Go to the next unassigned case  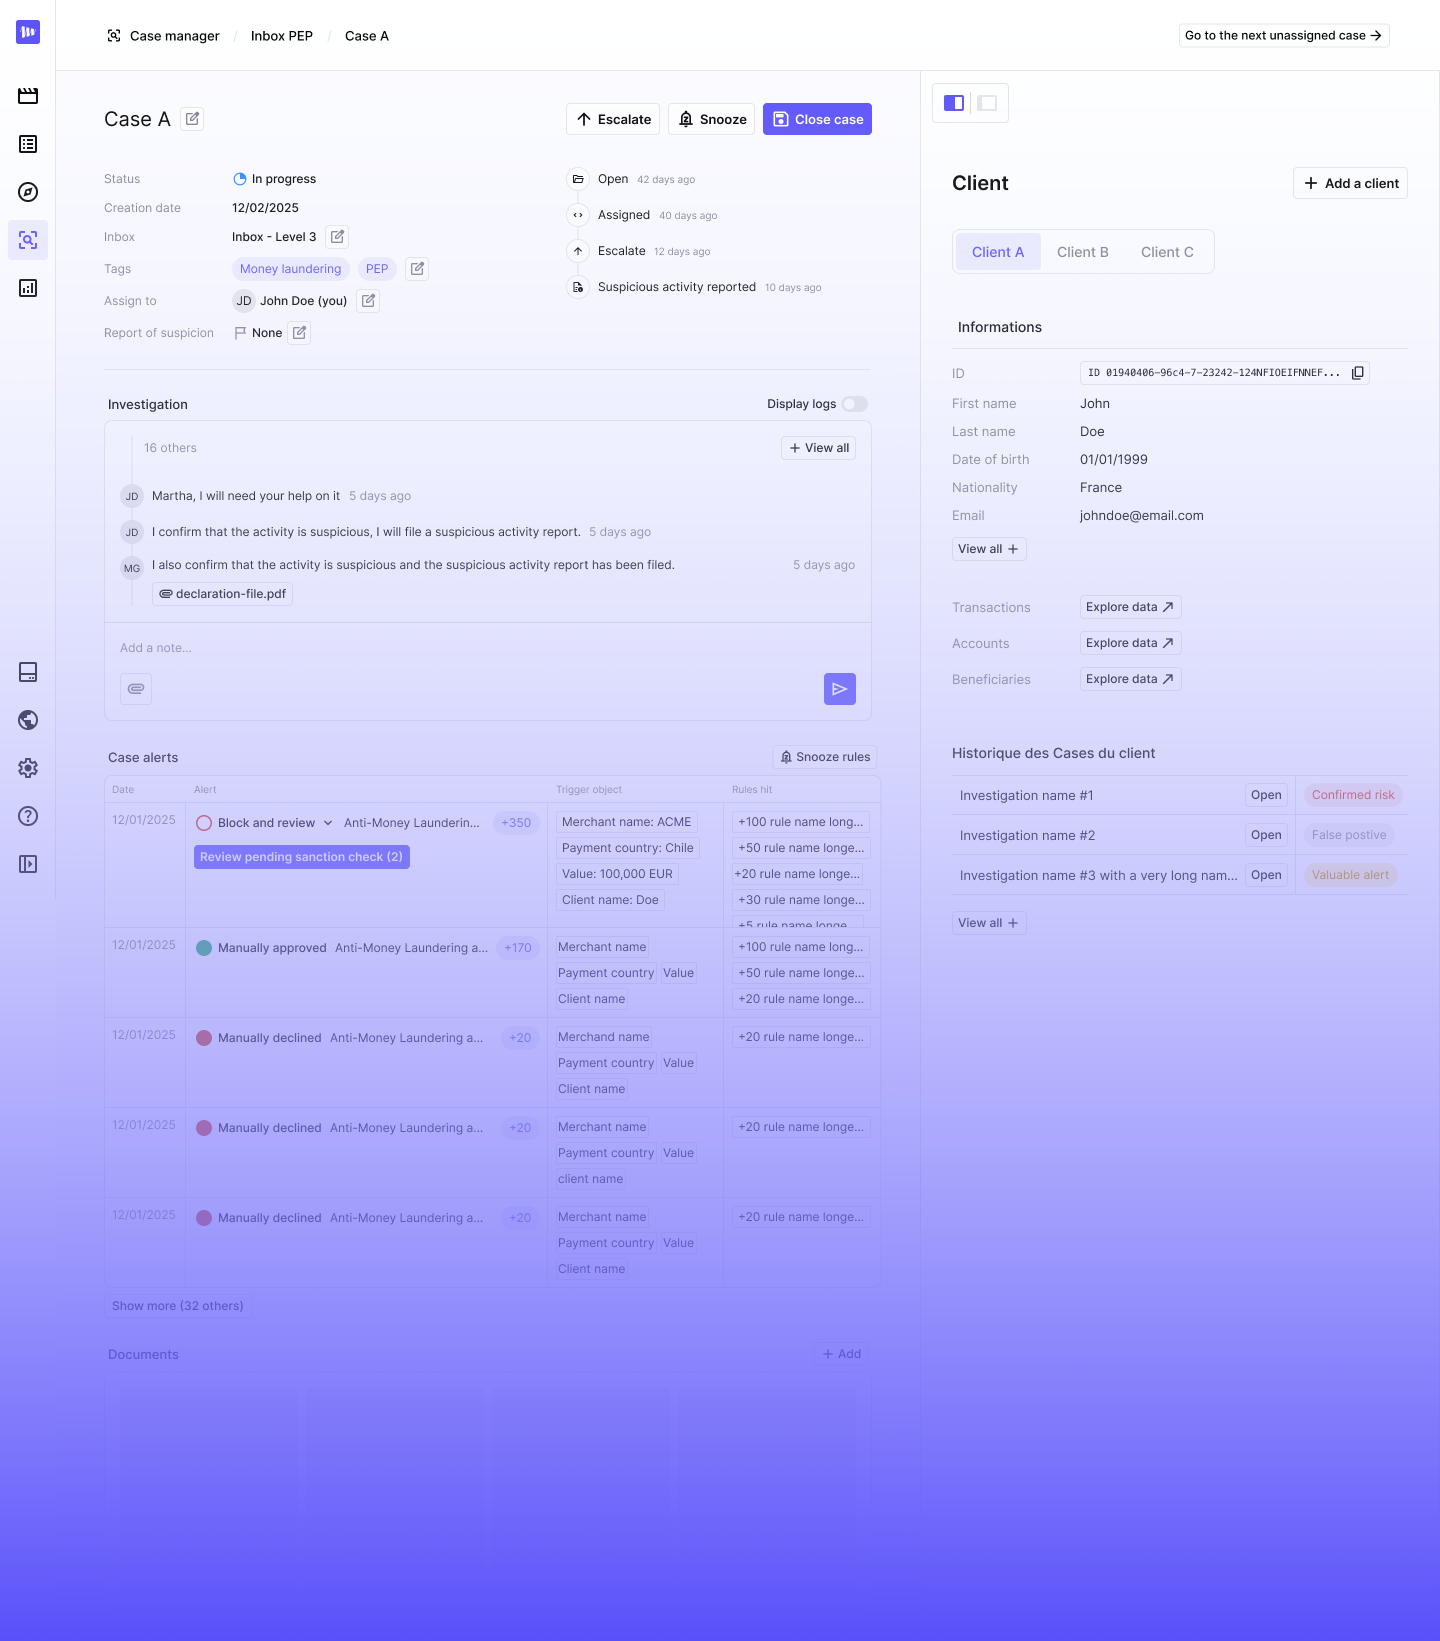[x=1284, y=35]
